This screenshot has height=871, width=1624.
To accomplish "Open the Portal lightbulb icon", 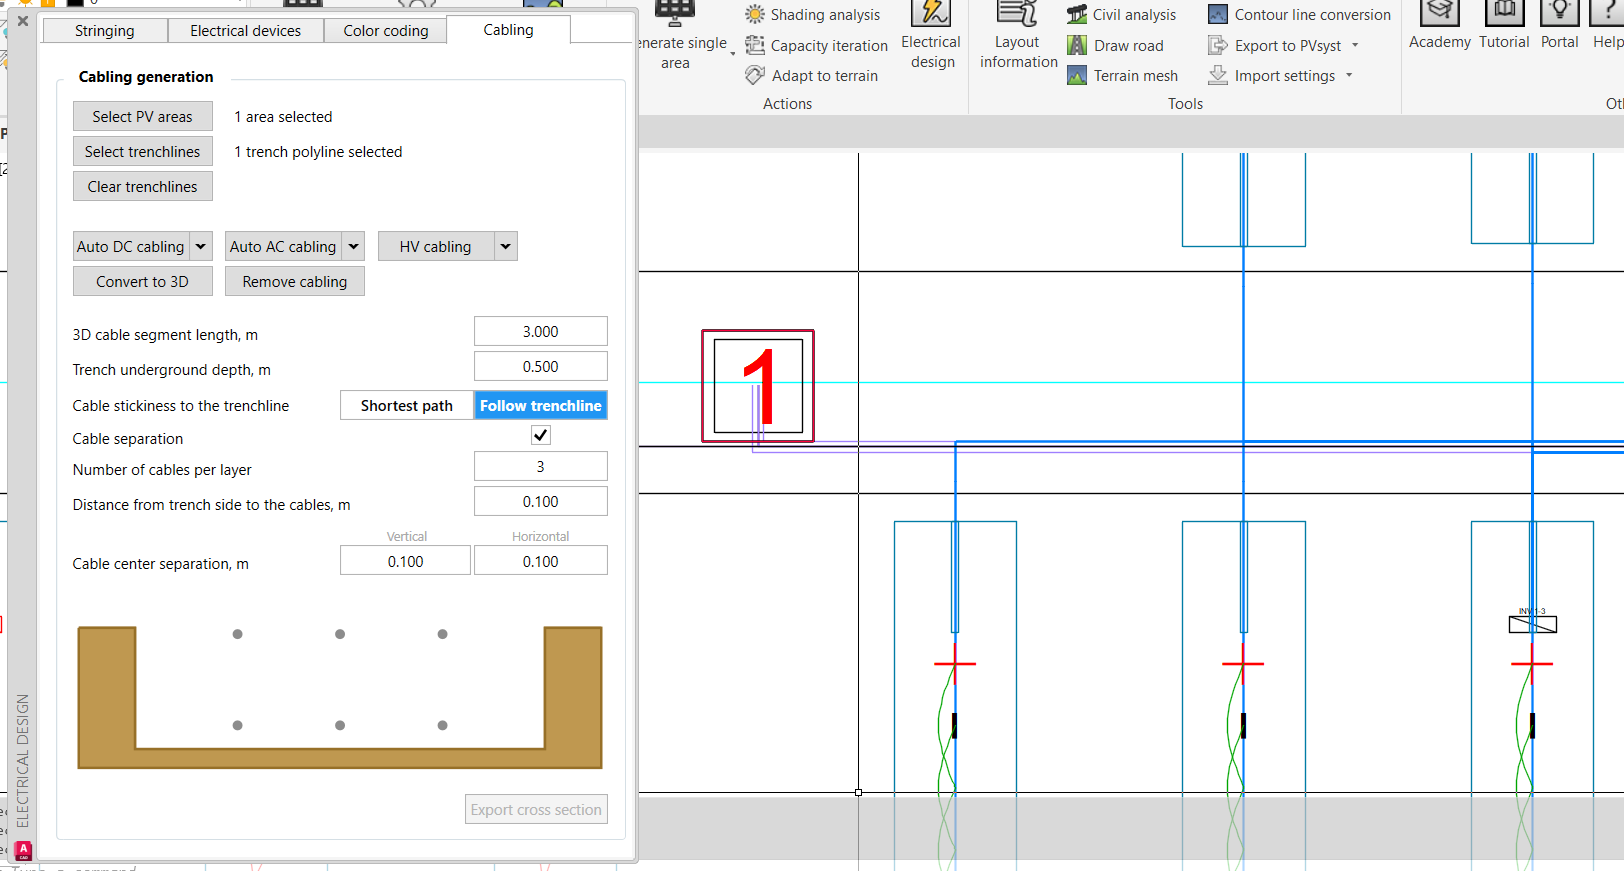I will pos(1559,12).
